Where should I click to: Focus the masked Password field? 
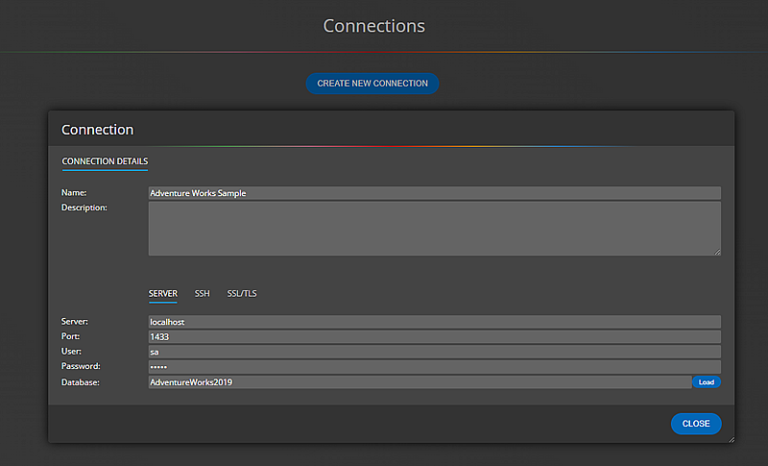pyautogui.click(x=434, y=367)
